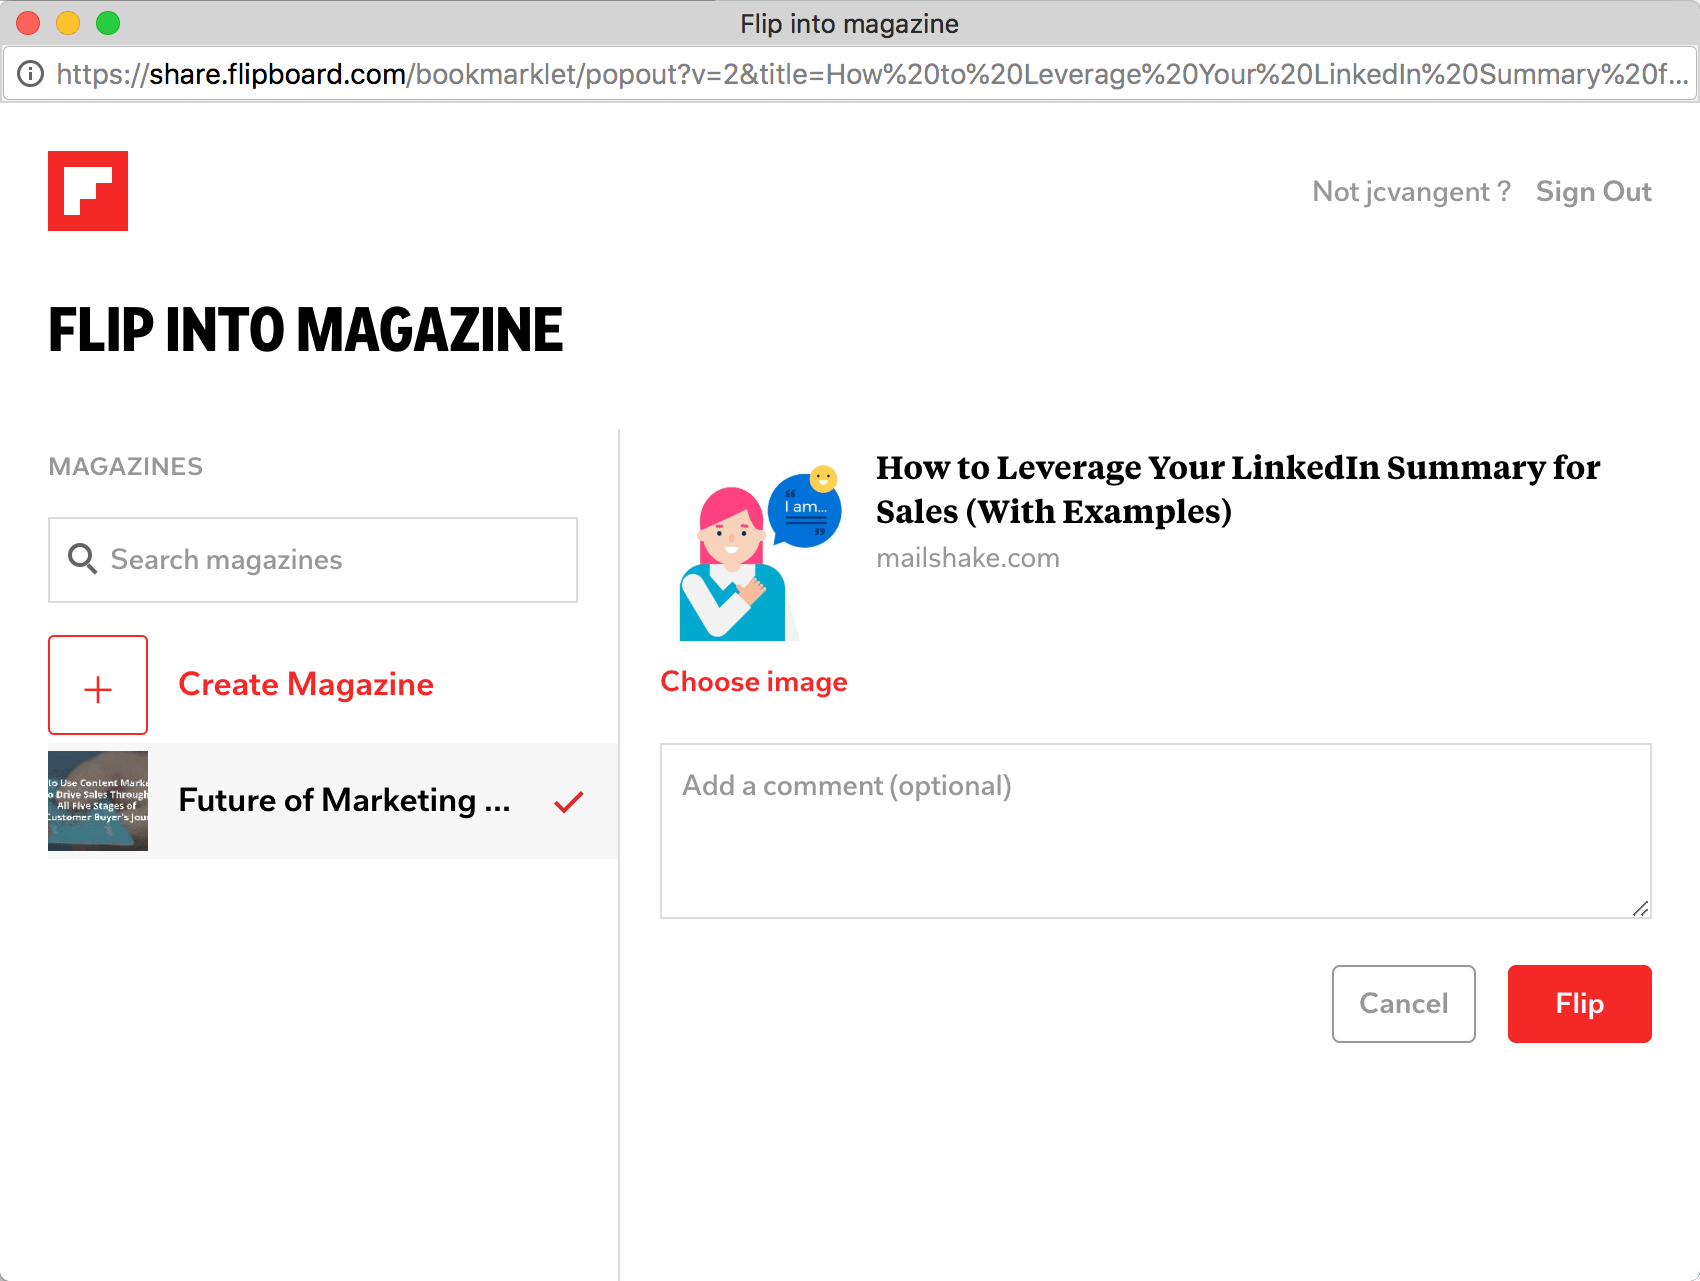
Task: Click the Create Magazine link
Action: click(306, 684)
